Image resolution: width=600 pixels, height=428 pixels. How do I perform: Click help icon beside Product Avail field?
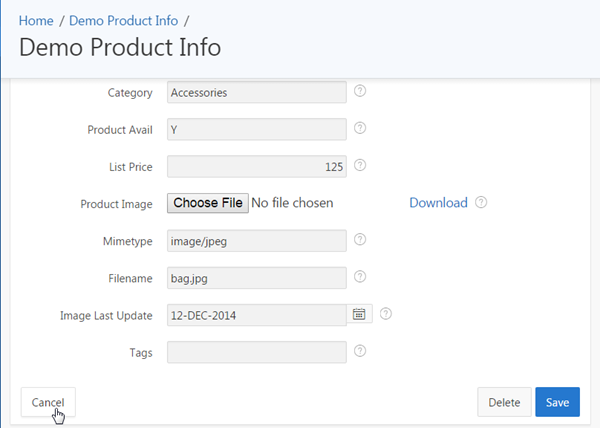tap(360, 128)
